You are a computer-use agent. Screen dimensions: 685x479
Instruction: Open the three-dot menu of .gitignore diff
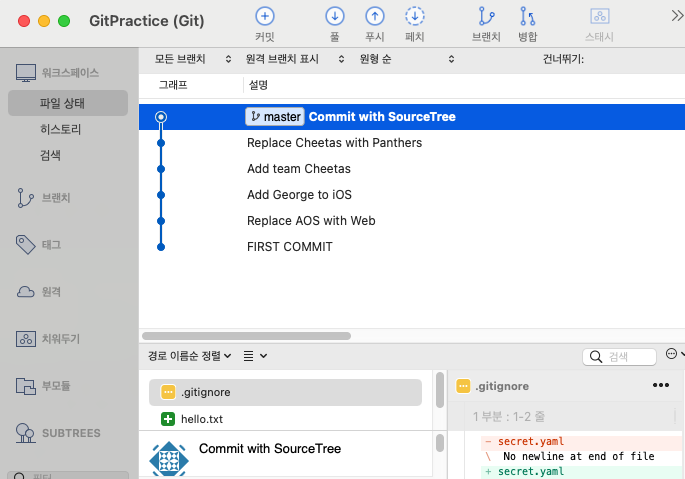tap(661, 385)
